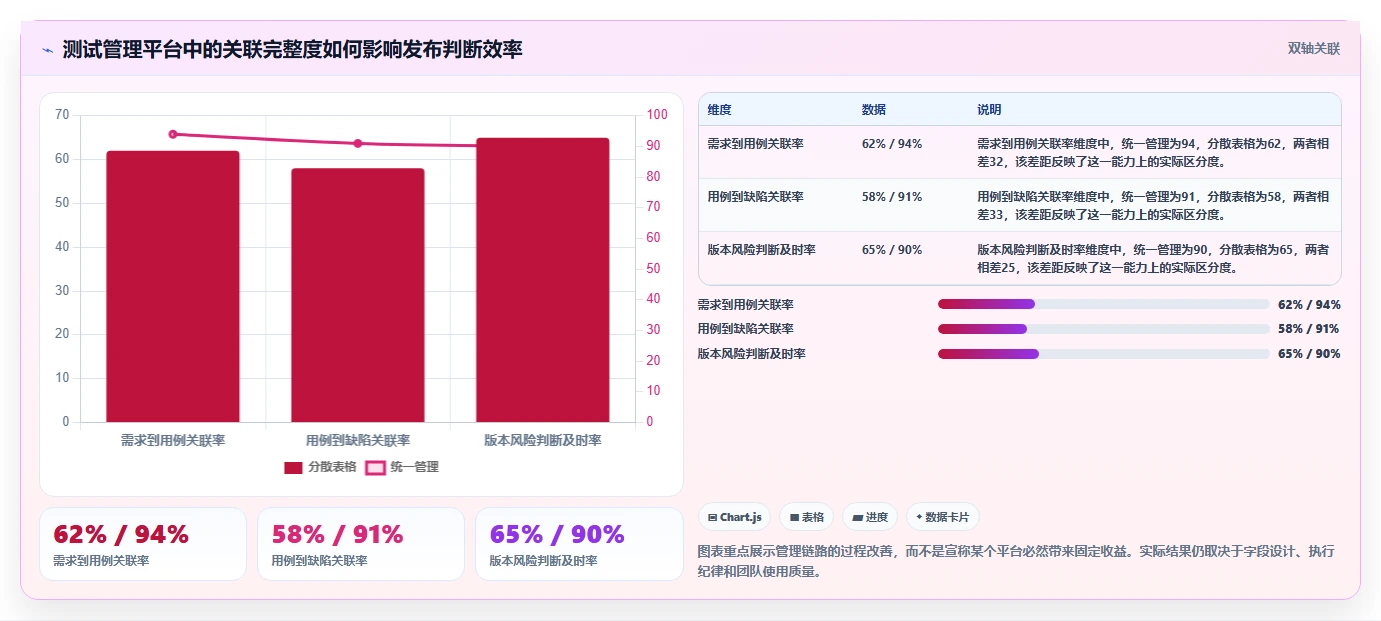Click the footnote paragraph starting 图表重点展示

1016,562
